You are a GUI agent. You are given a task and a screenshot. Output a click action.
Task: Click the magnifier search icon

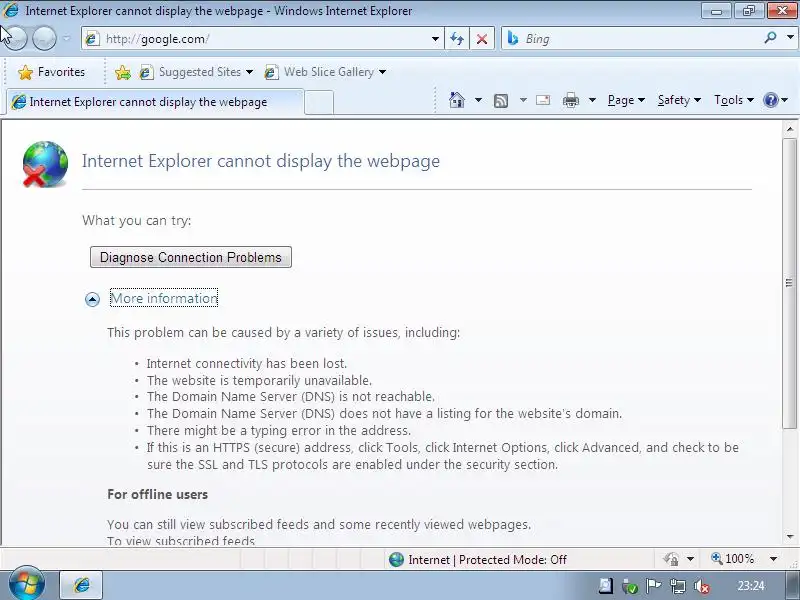[770, 38]
